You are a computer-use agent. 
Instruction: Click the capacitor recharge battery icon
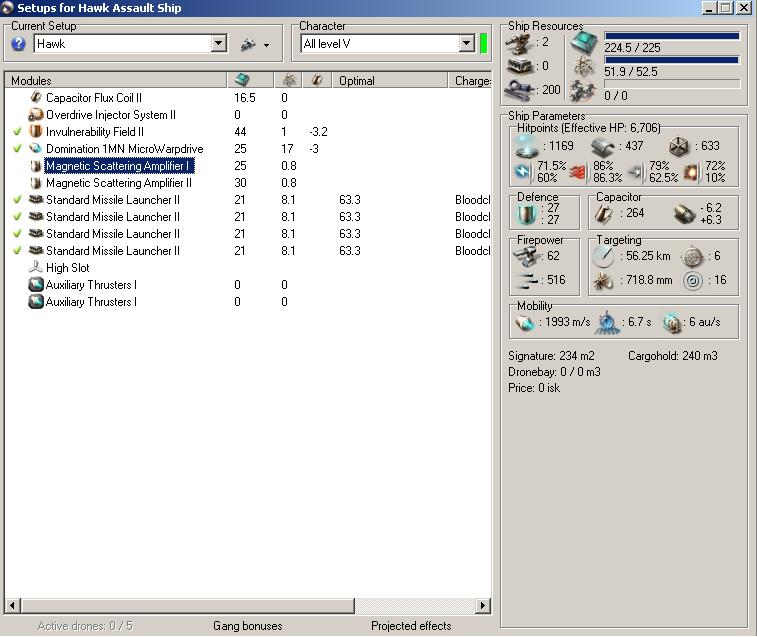(x=684, y=214)
